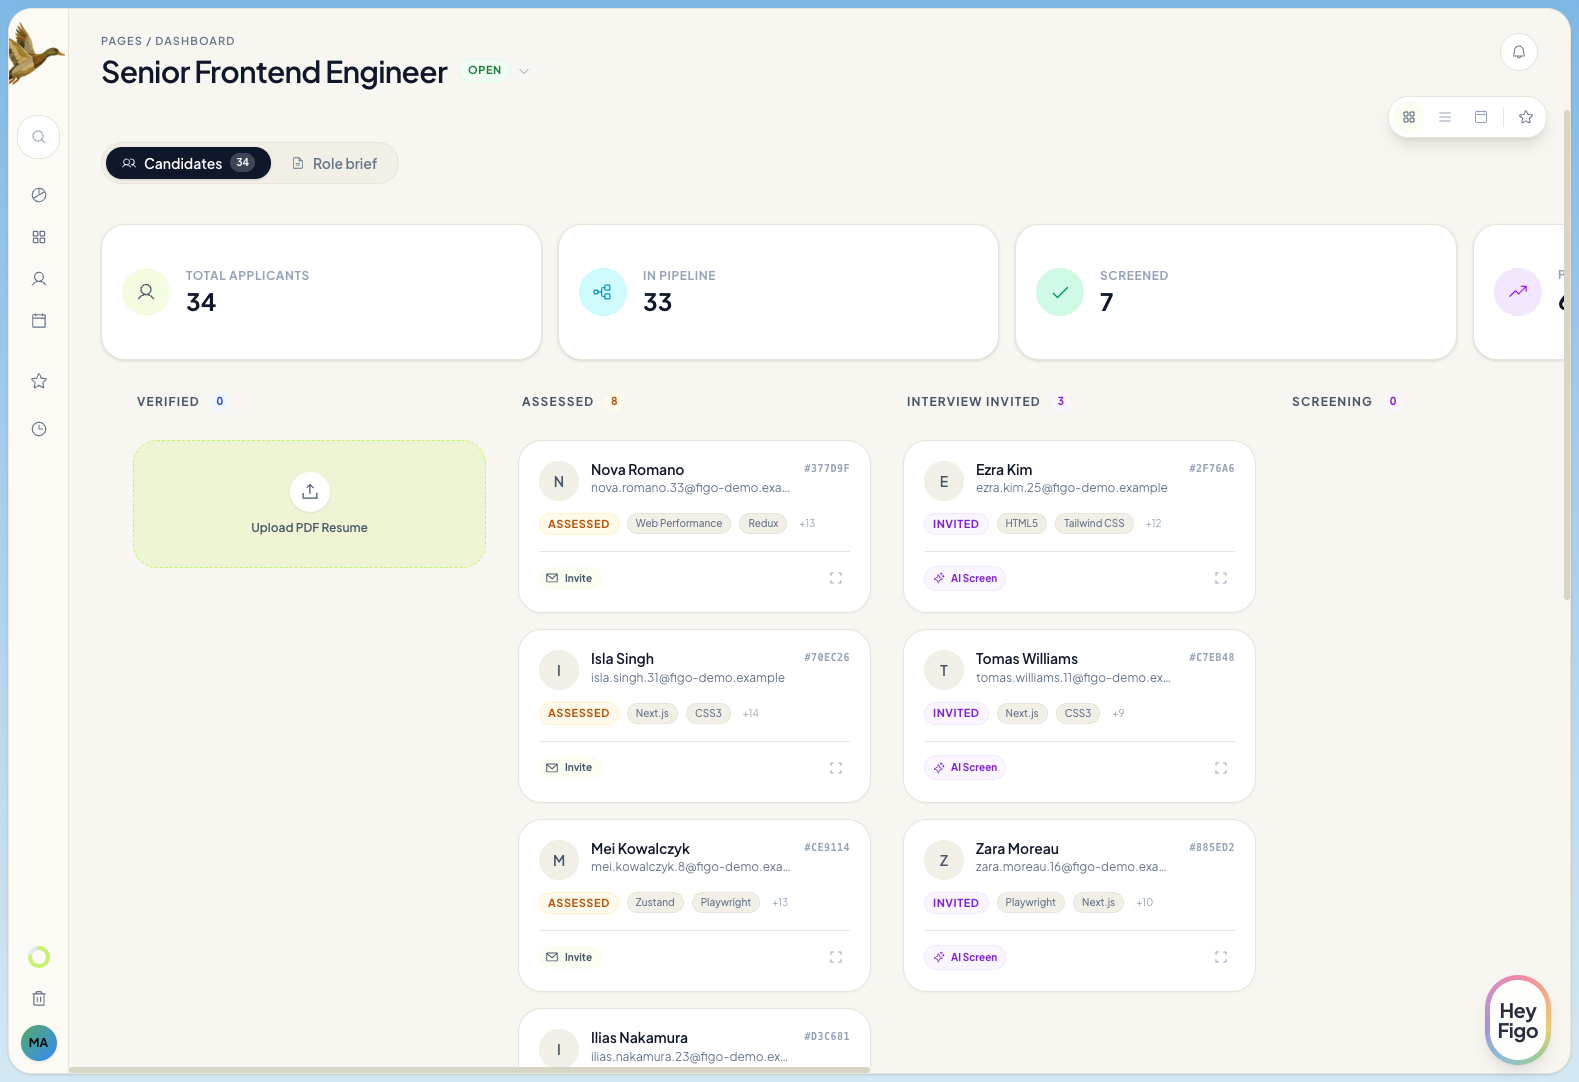Switch to calendar view layout

pos(1481,117)
